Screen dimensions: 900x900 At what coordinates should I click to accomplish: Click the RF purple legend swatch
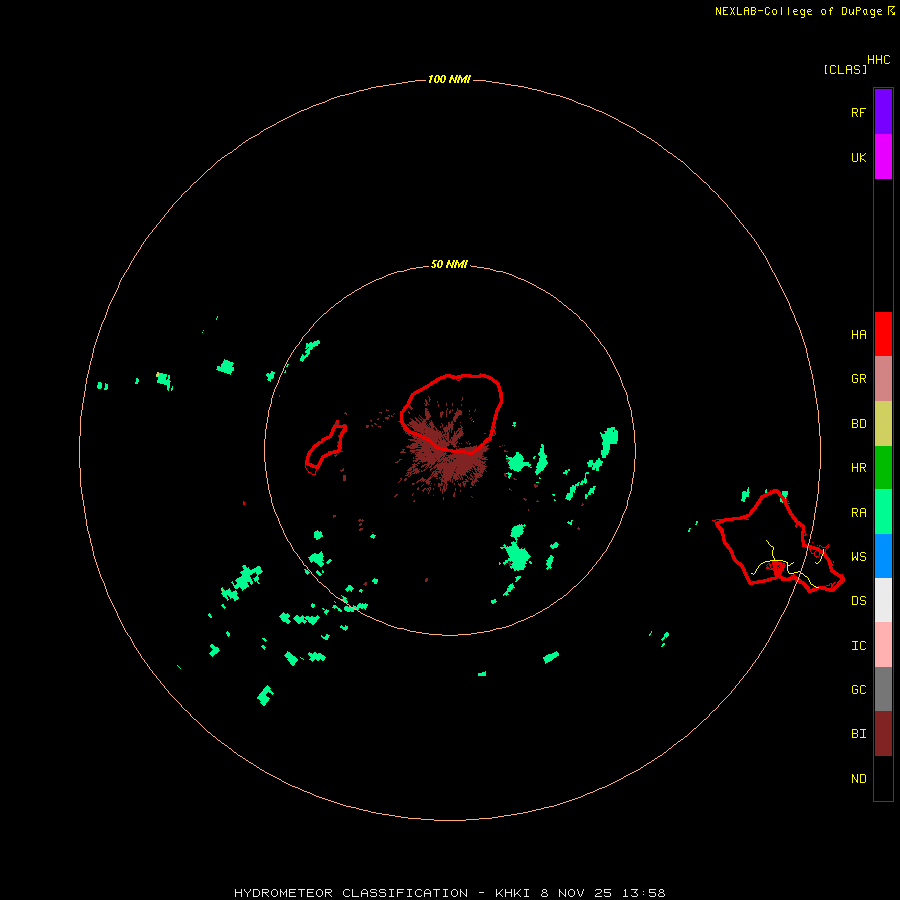883,112
